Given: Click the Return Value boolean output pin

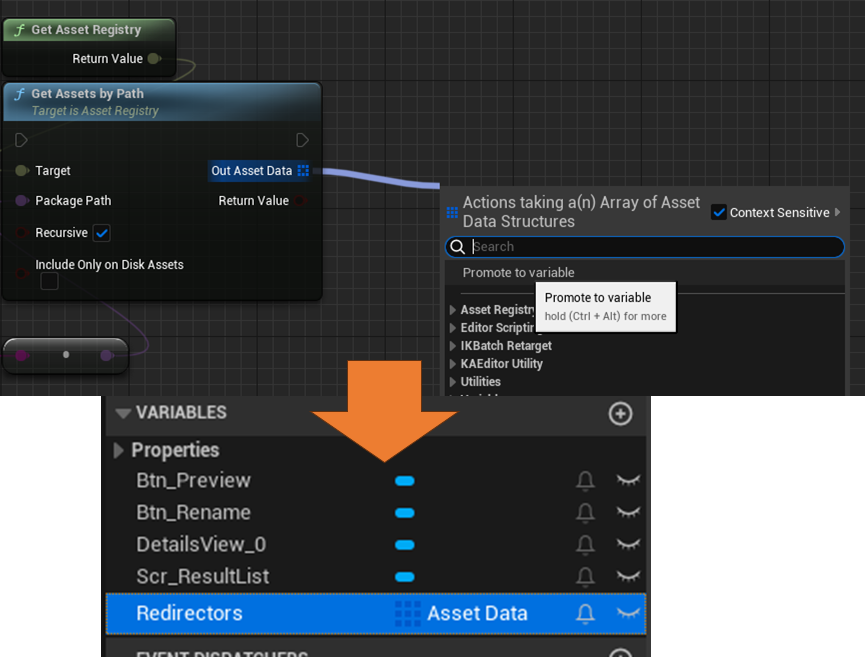Looking at the screenshot, I should 301,201.
